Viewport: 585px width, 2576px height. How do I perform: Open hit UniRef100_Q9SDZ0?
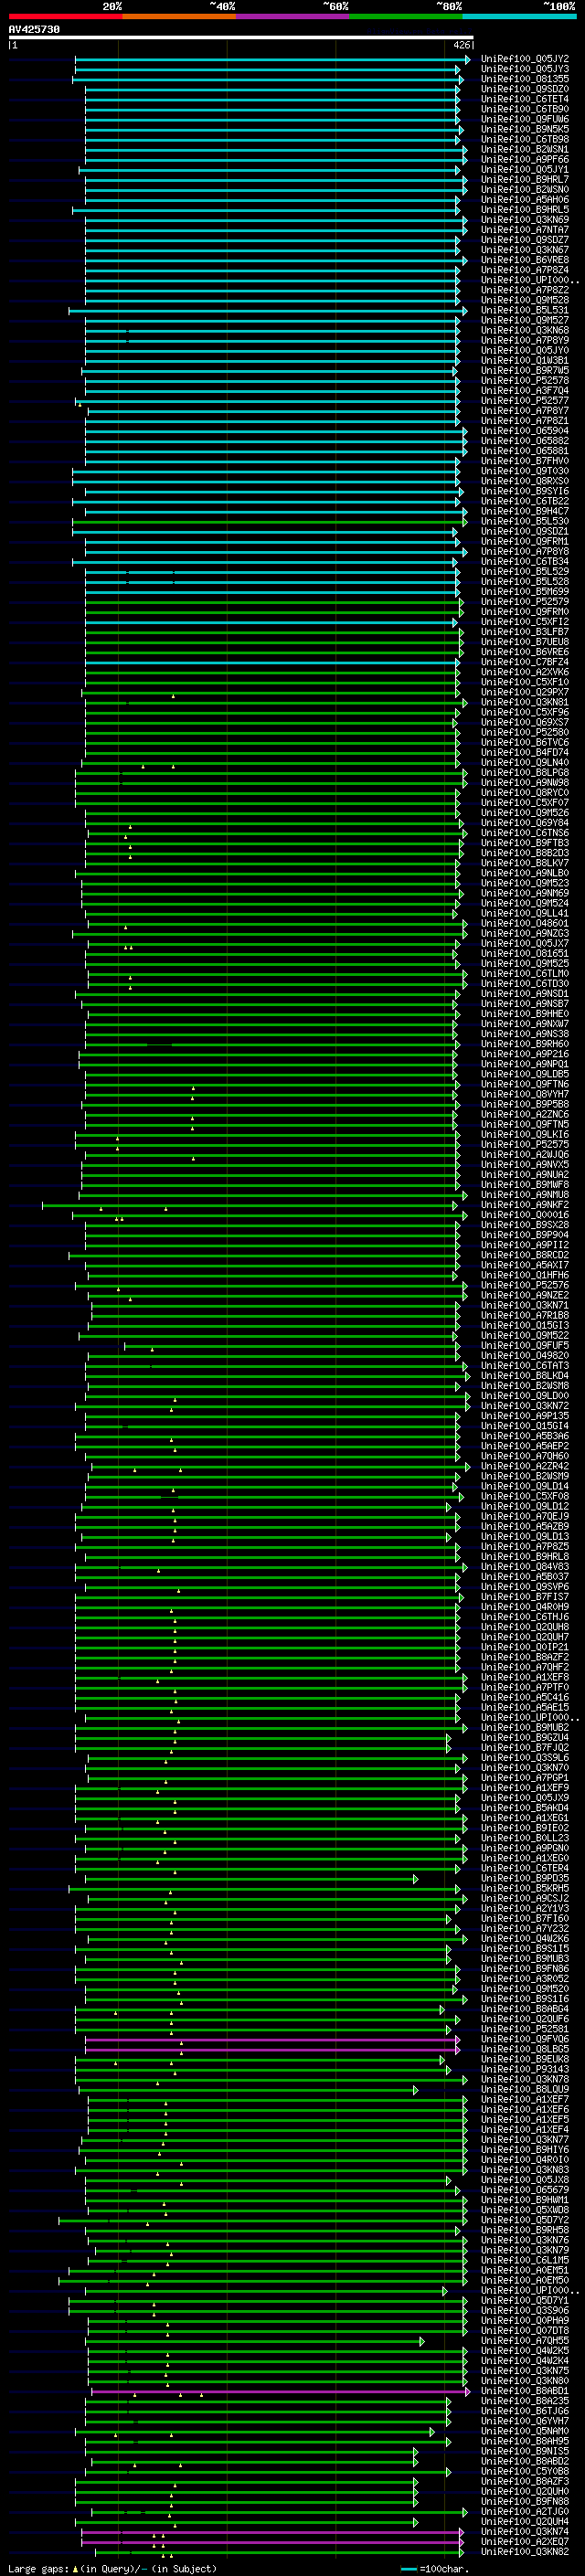(524, 89)
